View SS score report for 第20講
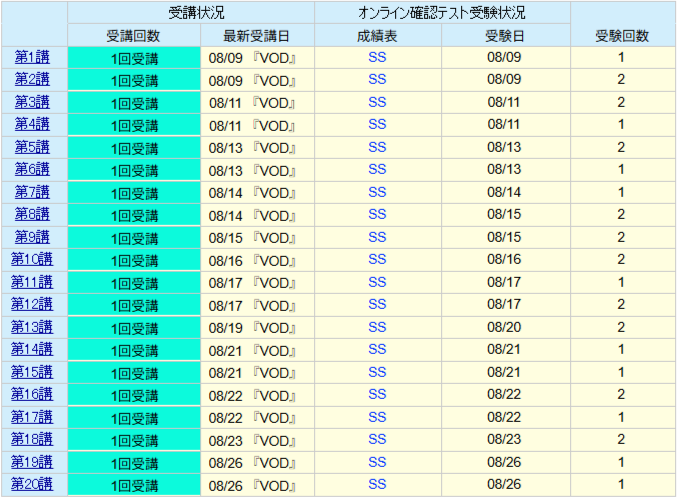The width and height of the screenshot is (690, 502). pos(377,484)
